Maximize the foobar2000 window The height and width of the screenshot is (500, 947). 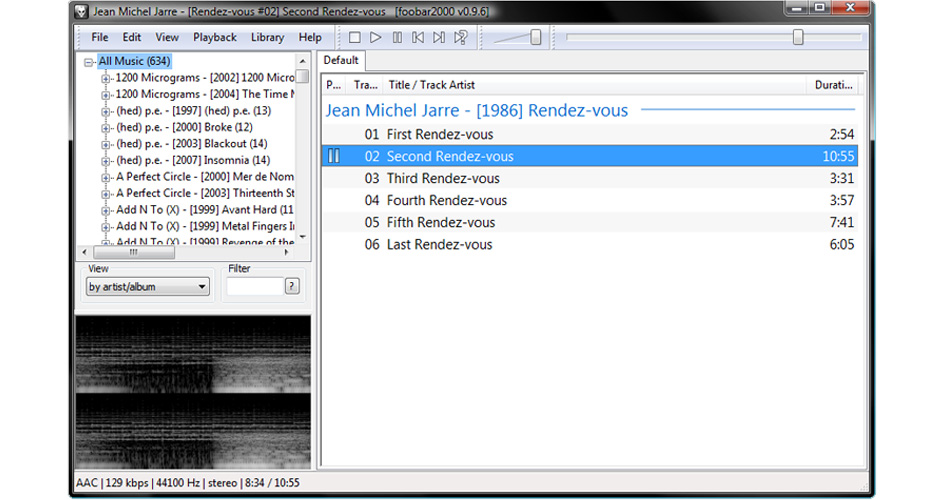click(820, 8)
